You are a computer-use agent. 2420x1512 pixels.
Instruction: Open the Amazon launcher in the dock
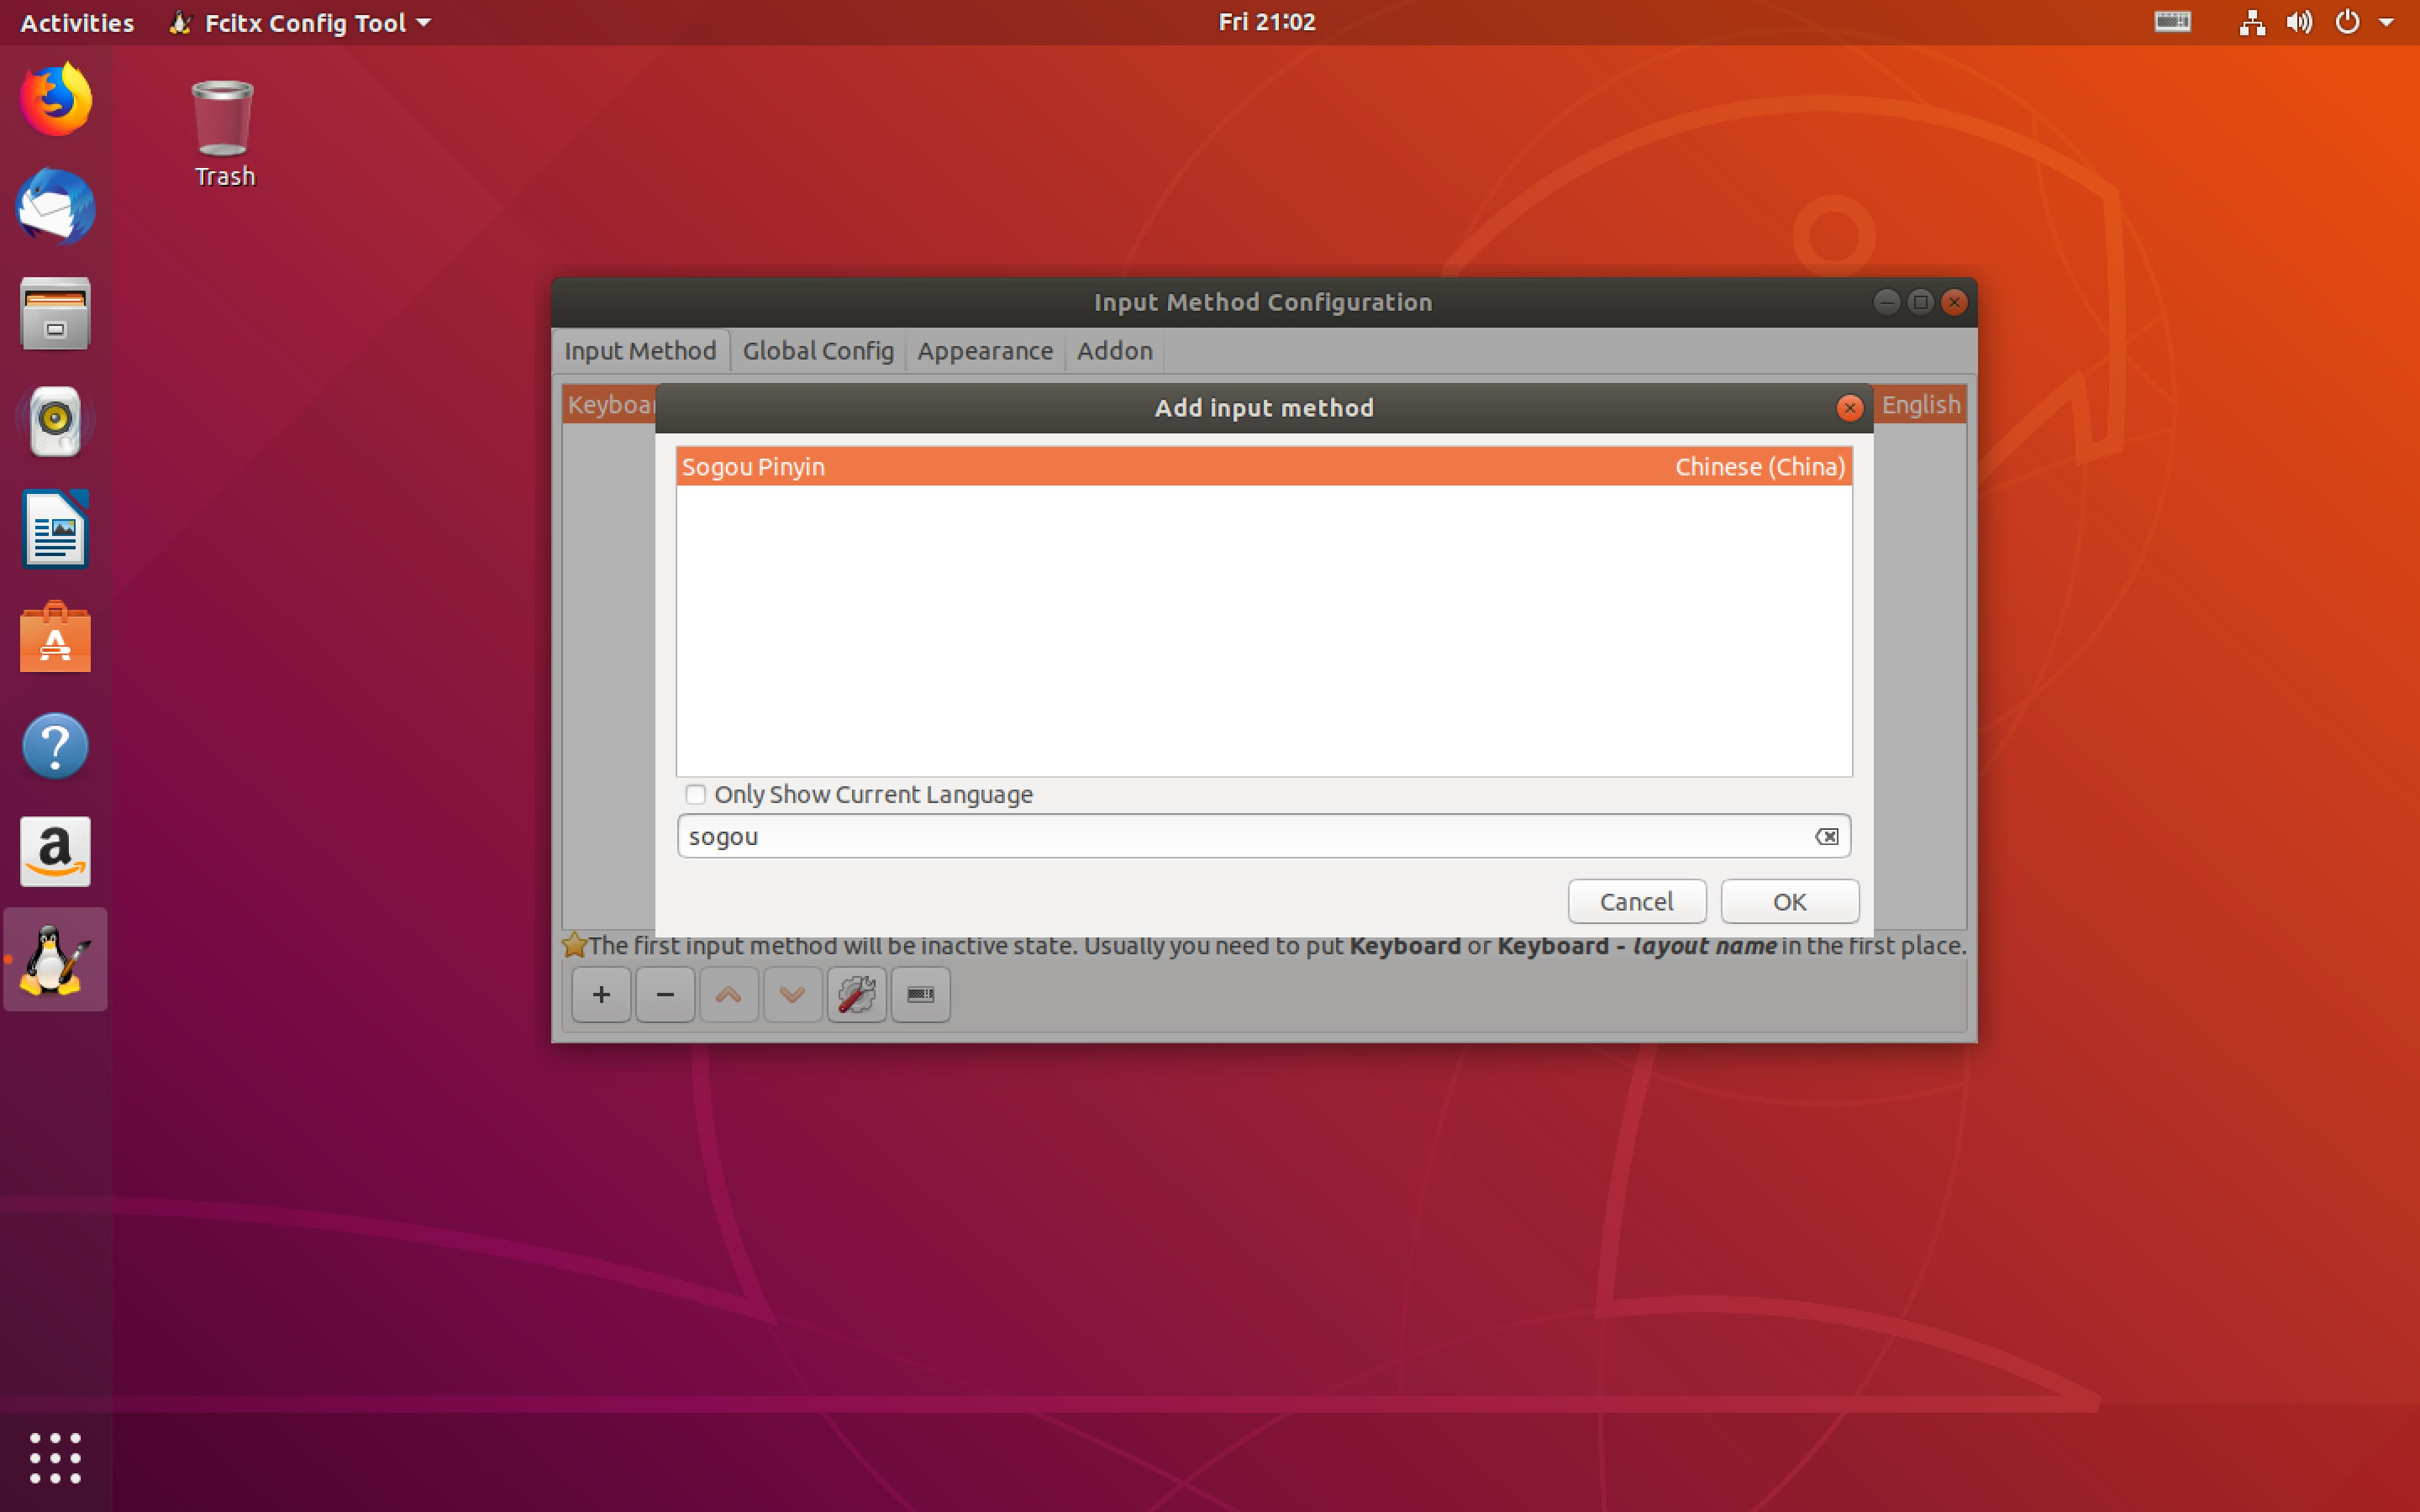[56, 852]
